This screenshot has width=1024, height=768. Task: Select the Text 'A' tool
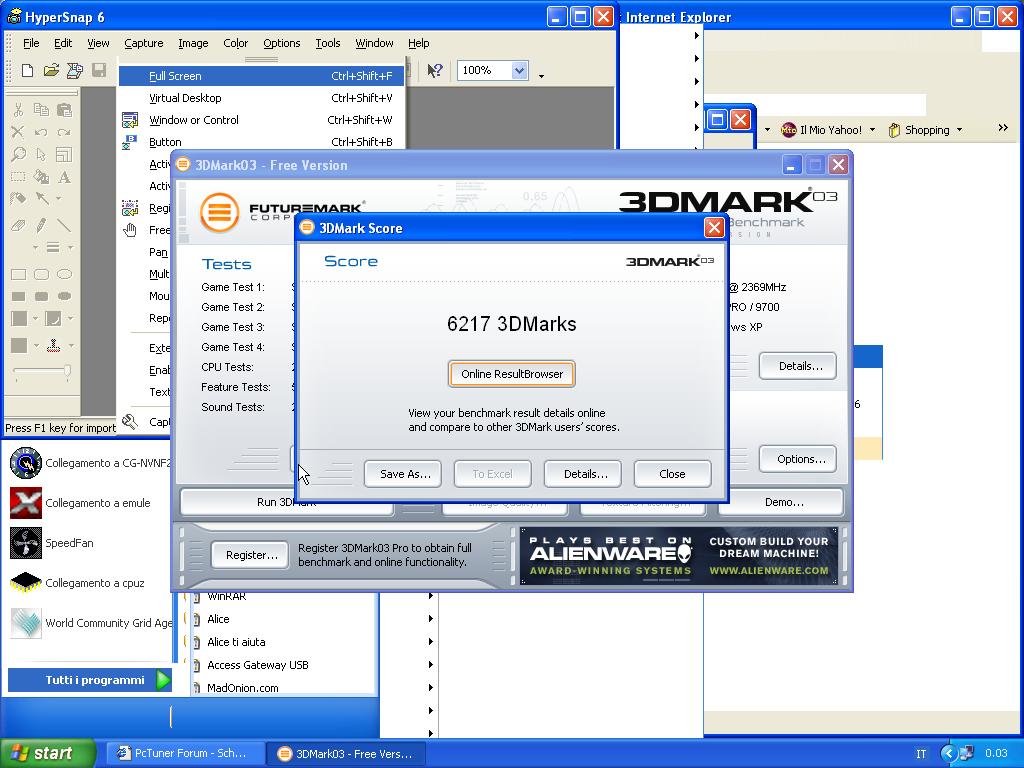(64, 177)
